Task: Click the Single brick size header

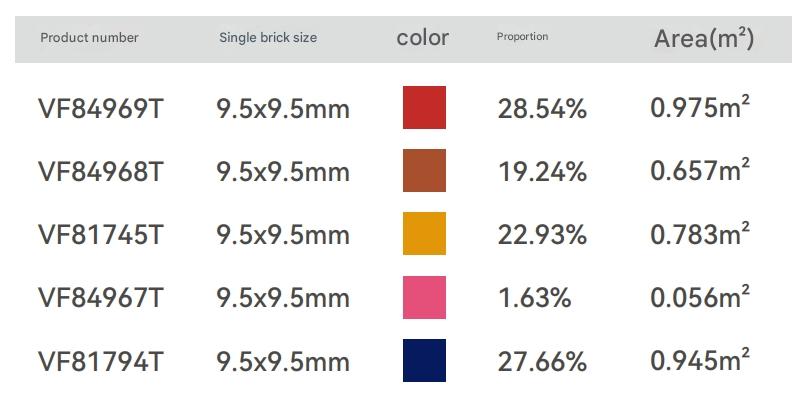Action: coord(268,38)
